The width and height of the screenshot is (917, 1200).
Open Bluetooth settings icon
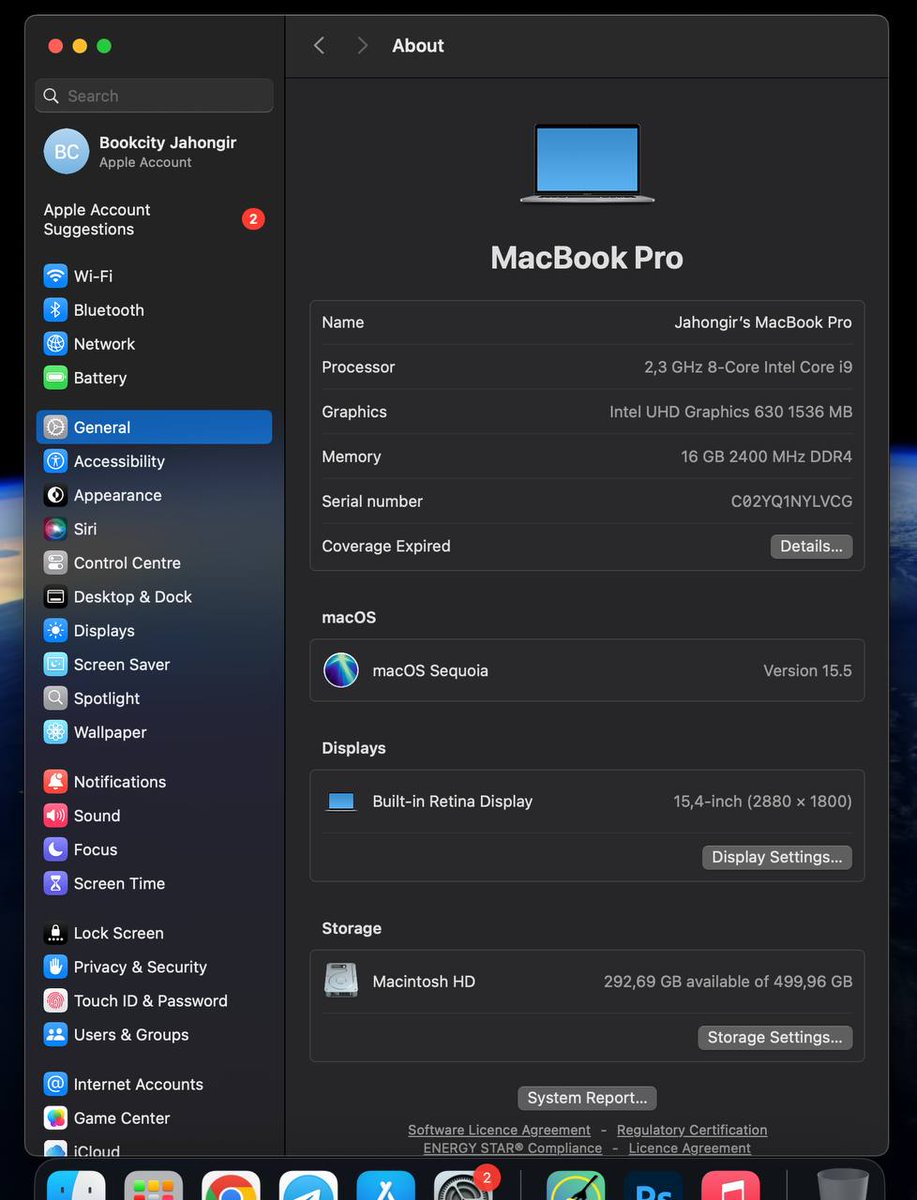tap(56, 310)
